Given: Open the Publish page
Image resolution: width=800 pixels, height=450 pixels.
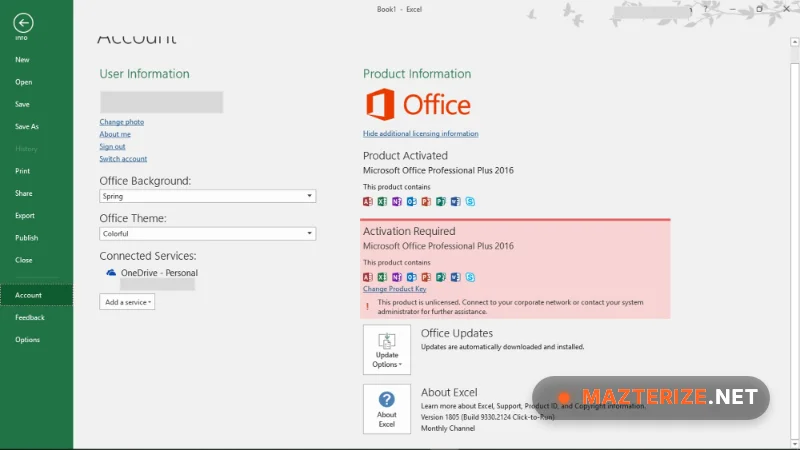Looking at the screenshot, I should pos(27,238).
